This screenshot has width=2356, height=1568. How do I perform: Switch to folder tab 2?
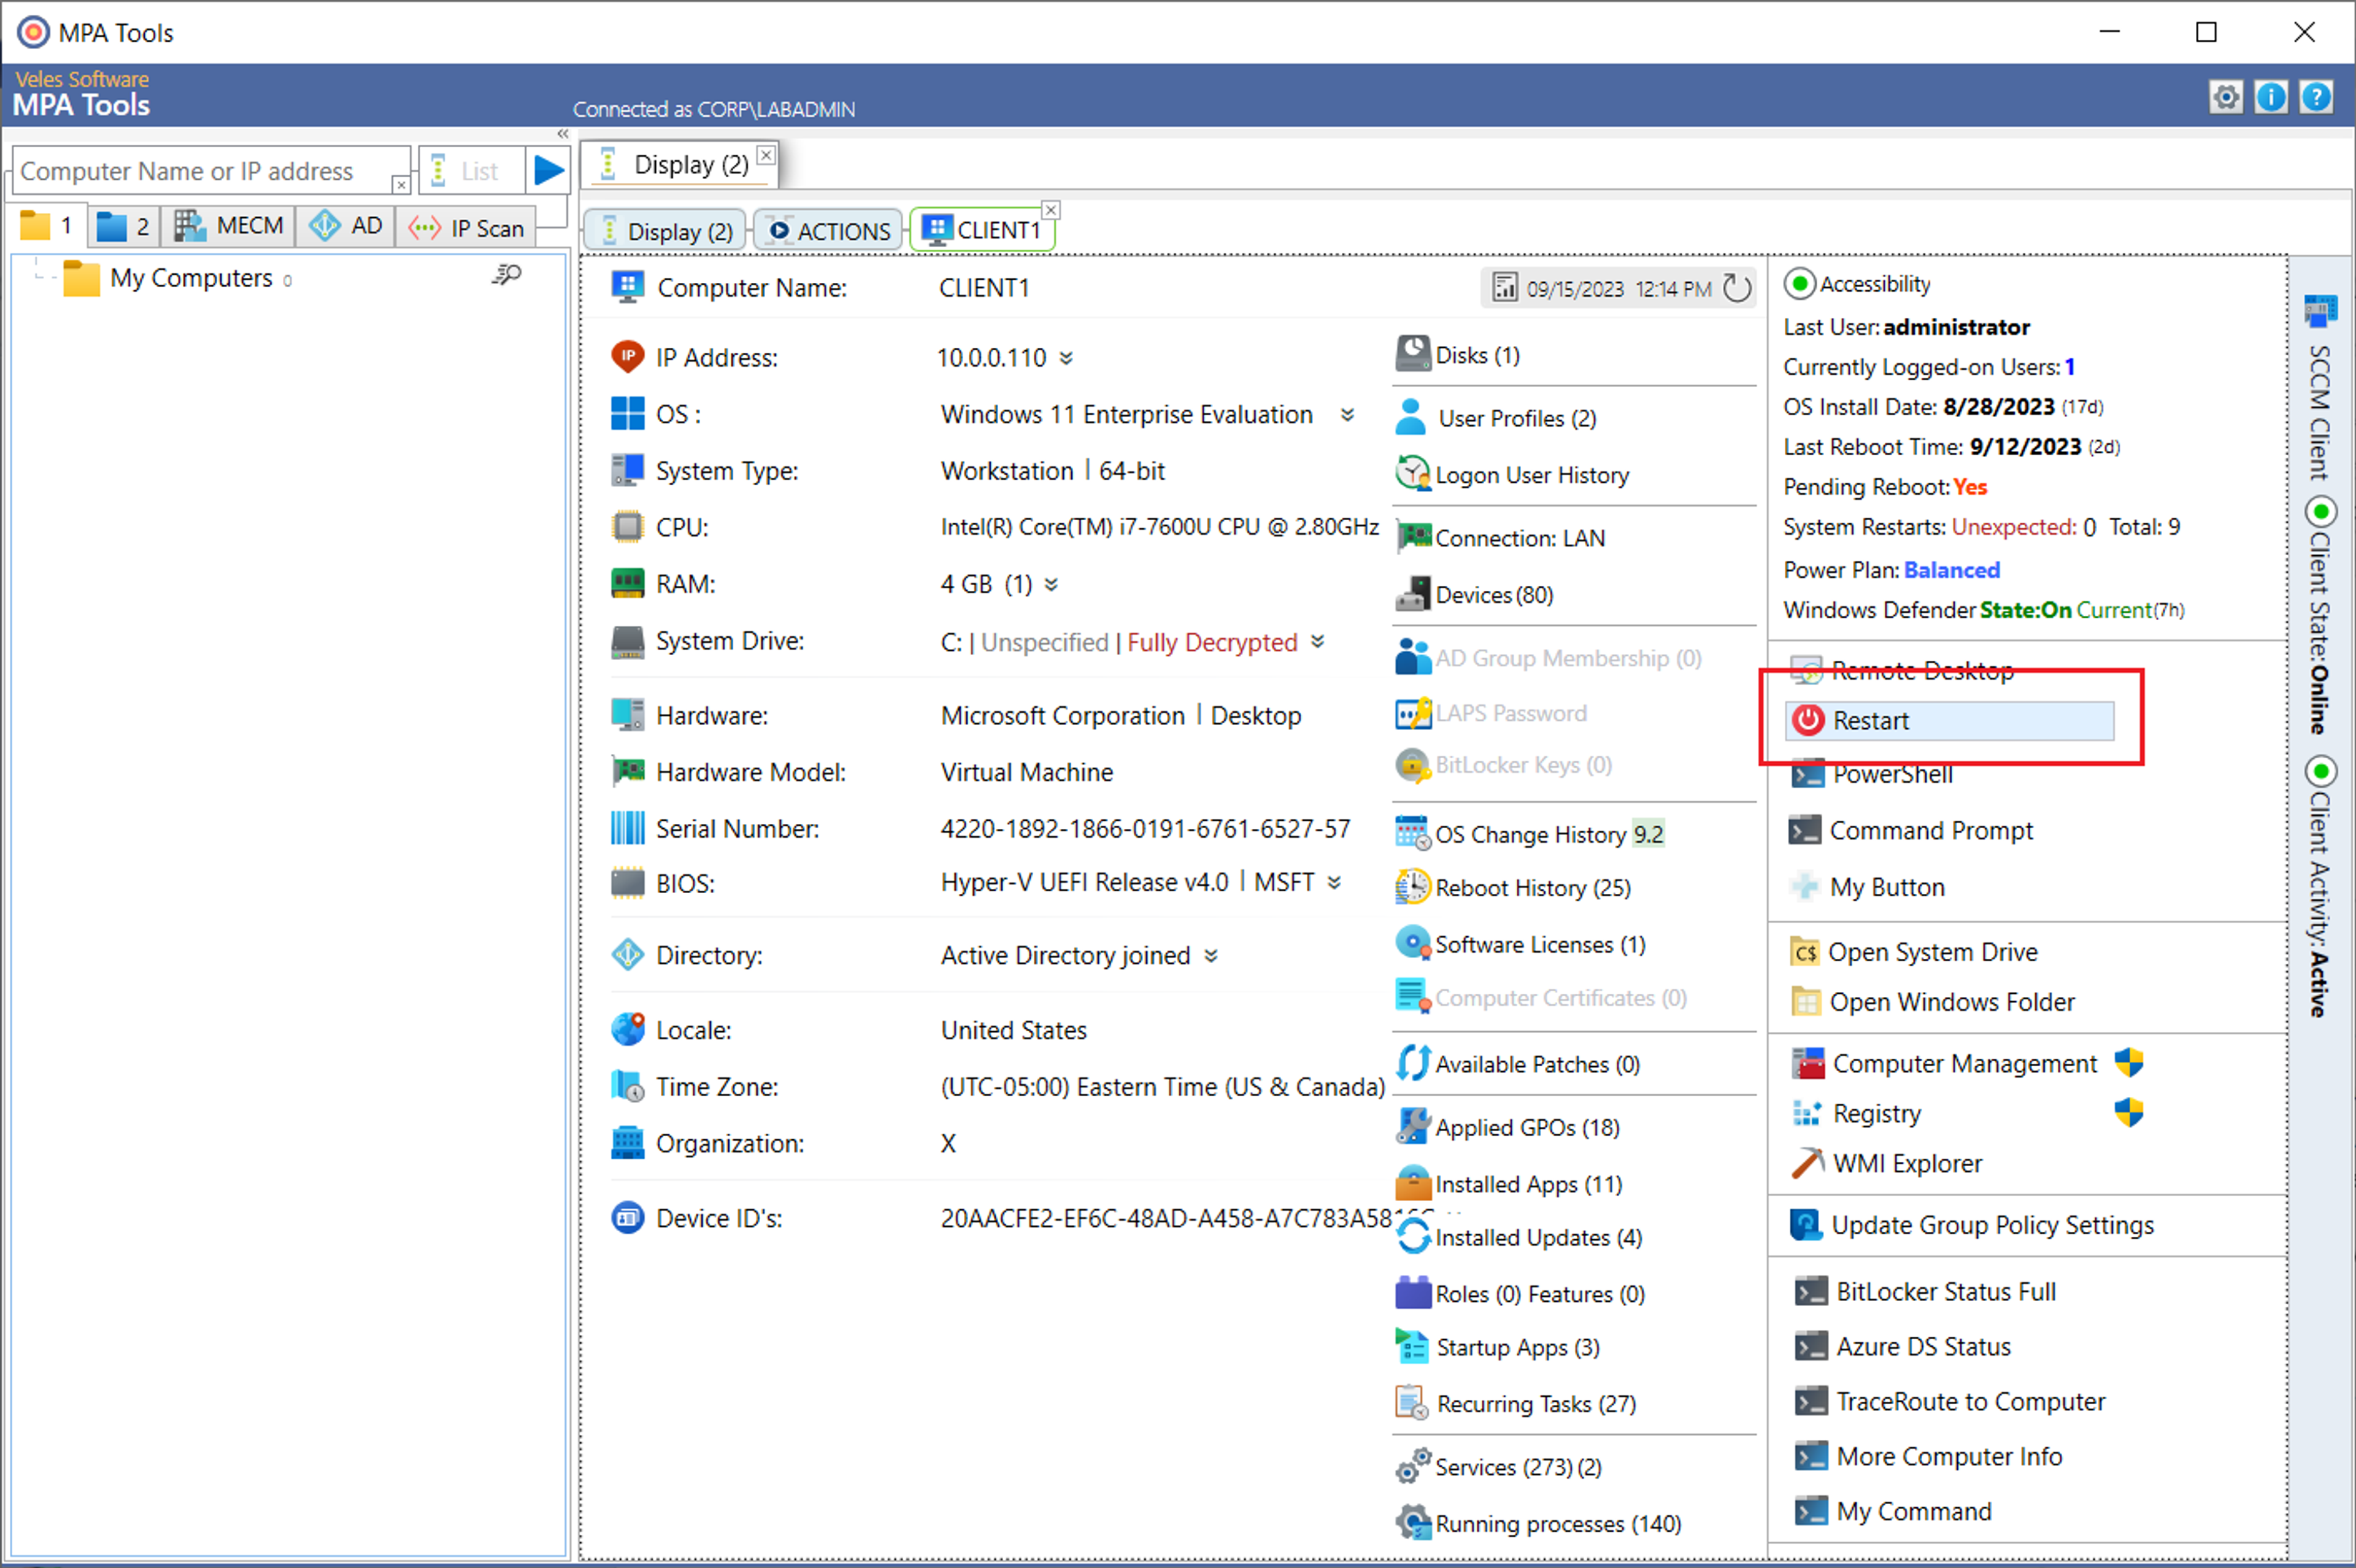124,226
